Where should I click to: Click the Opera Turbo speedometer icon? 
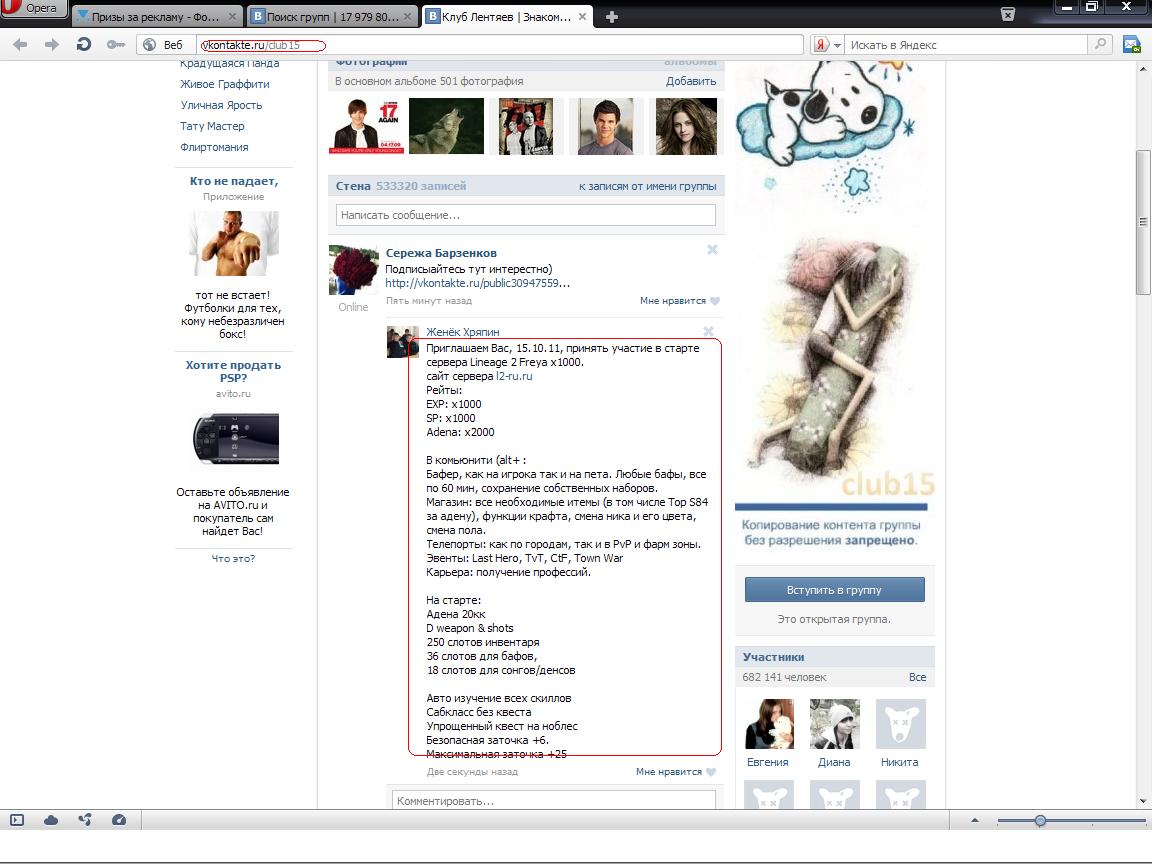[118, 820]
